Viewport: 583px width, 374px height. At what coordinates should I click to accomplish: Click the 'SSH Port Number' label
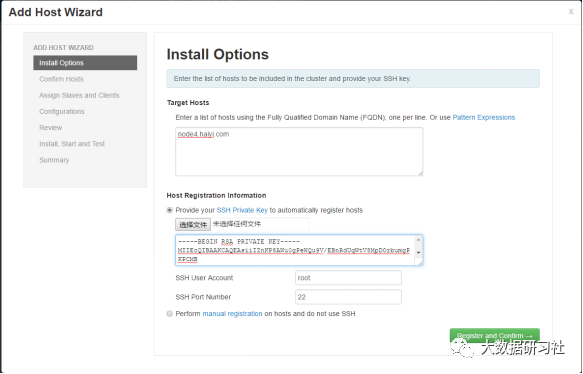coord(203,297)
